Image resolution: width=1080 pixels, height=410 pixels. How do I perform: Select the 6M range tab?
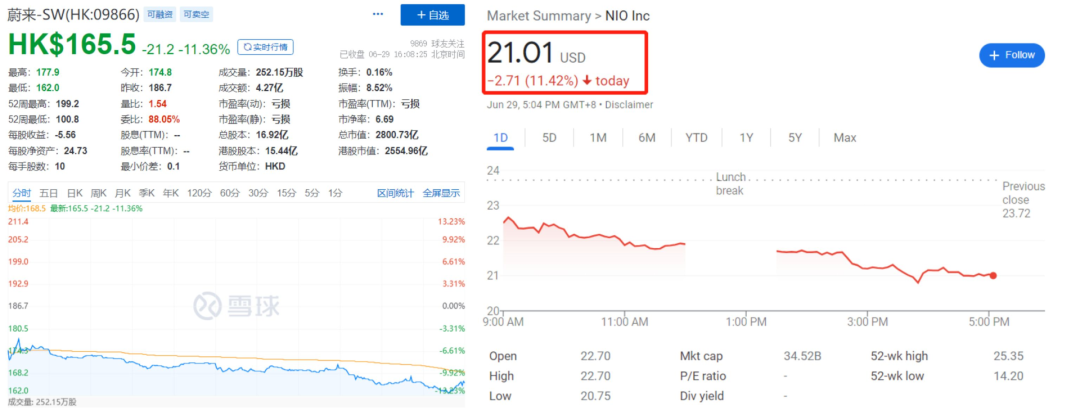click(x=647, y=138)
